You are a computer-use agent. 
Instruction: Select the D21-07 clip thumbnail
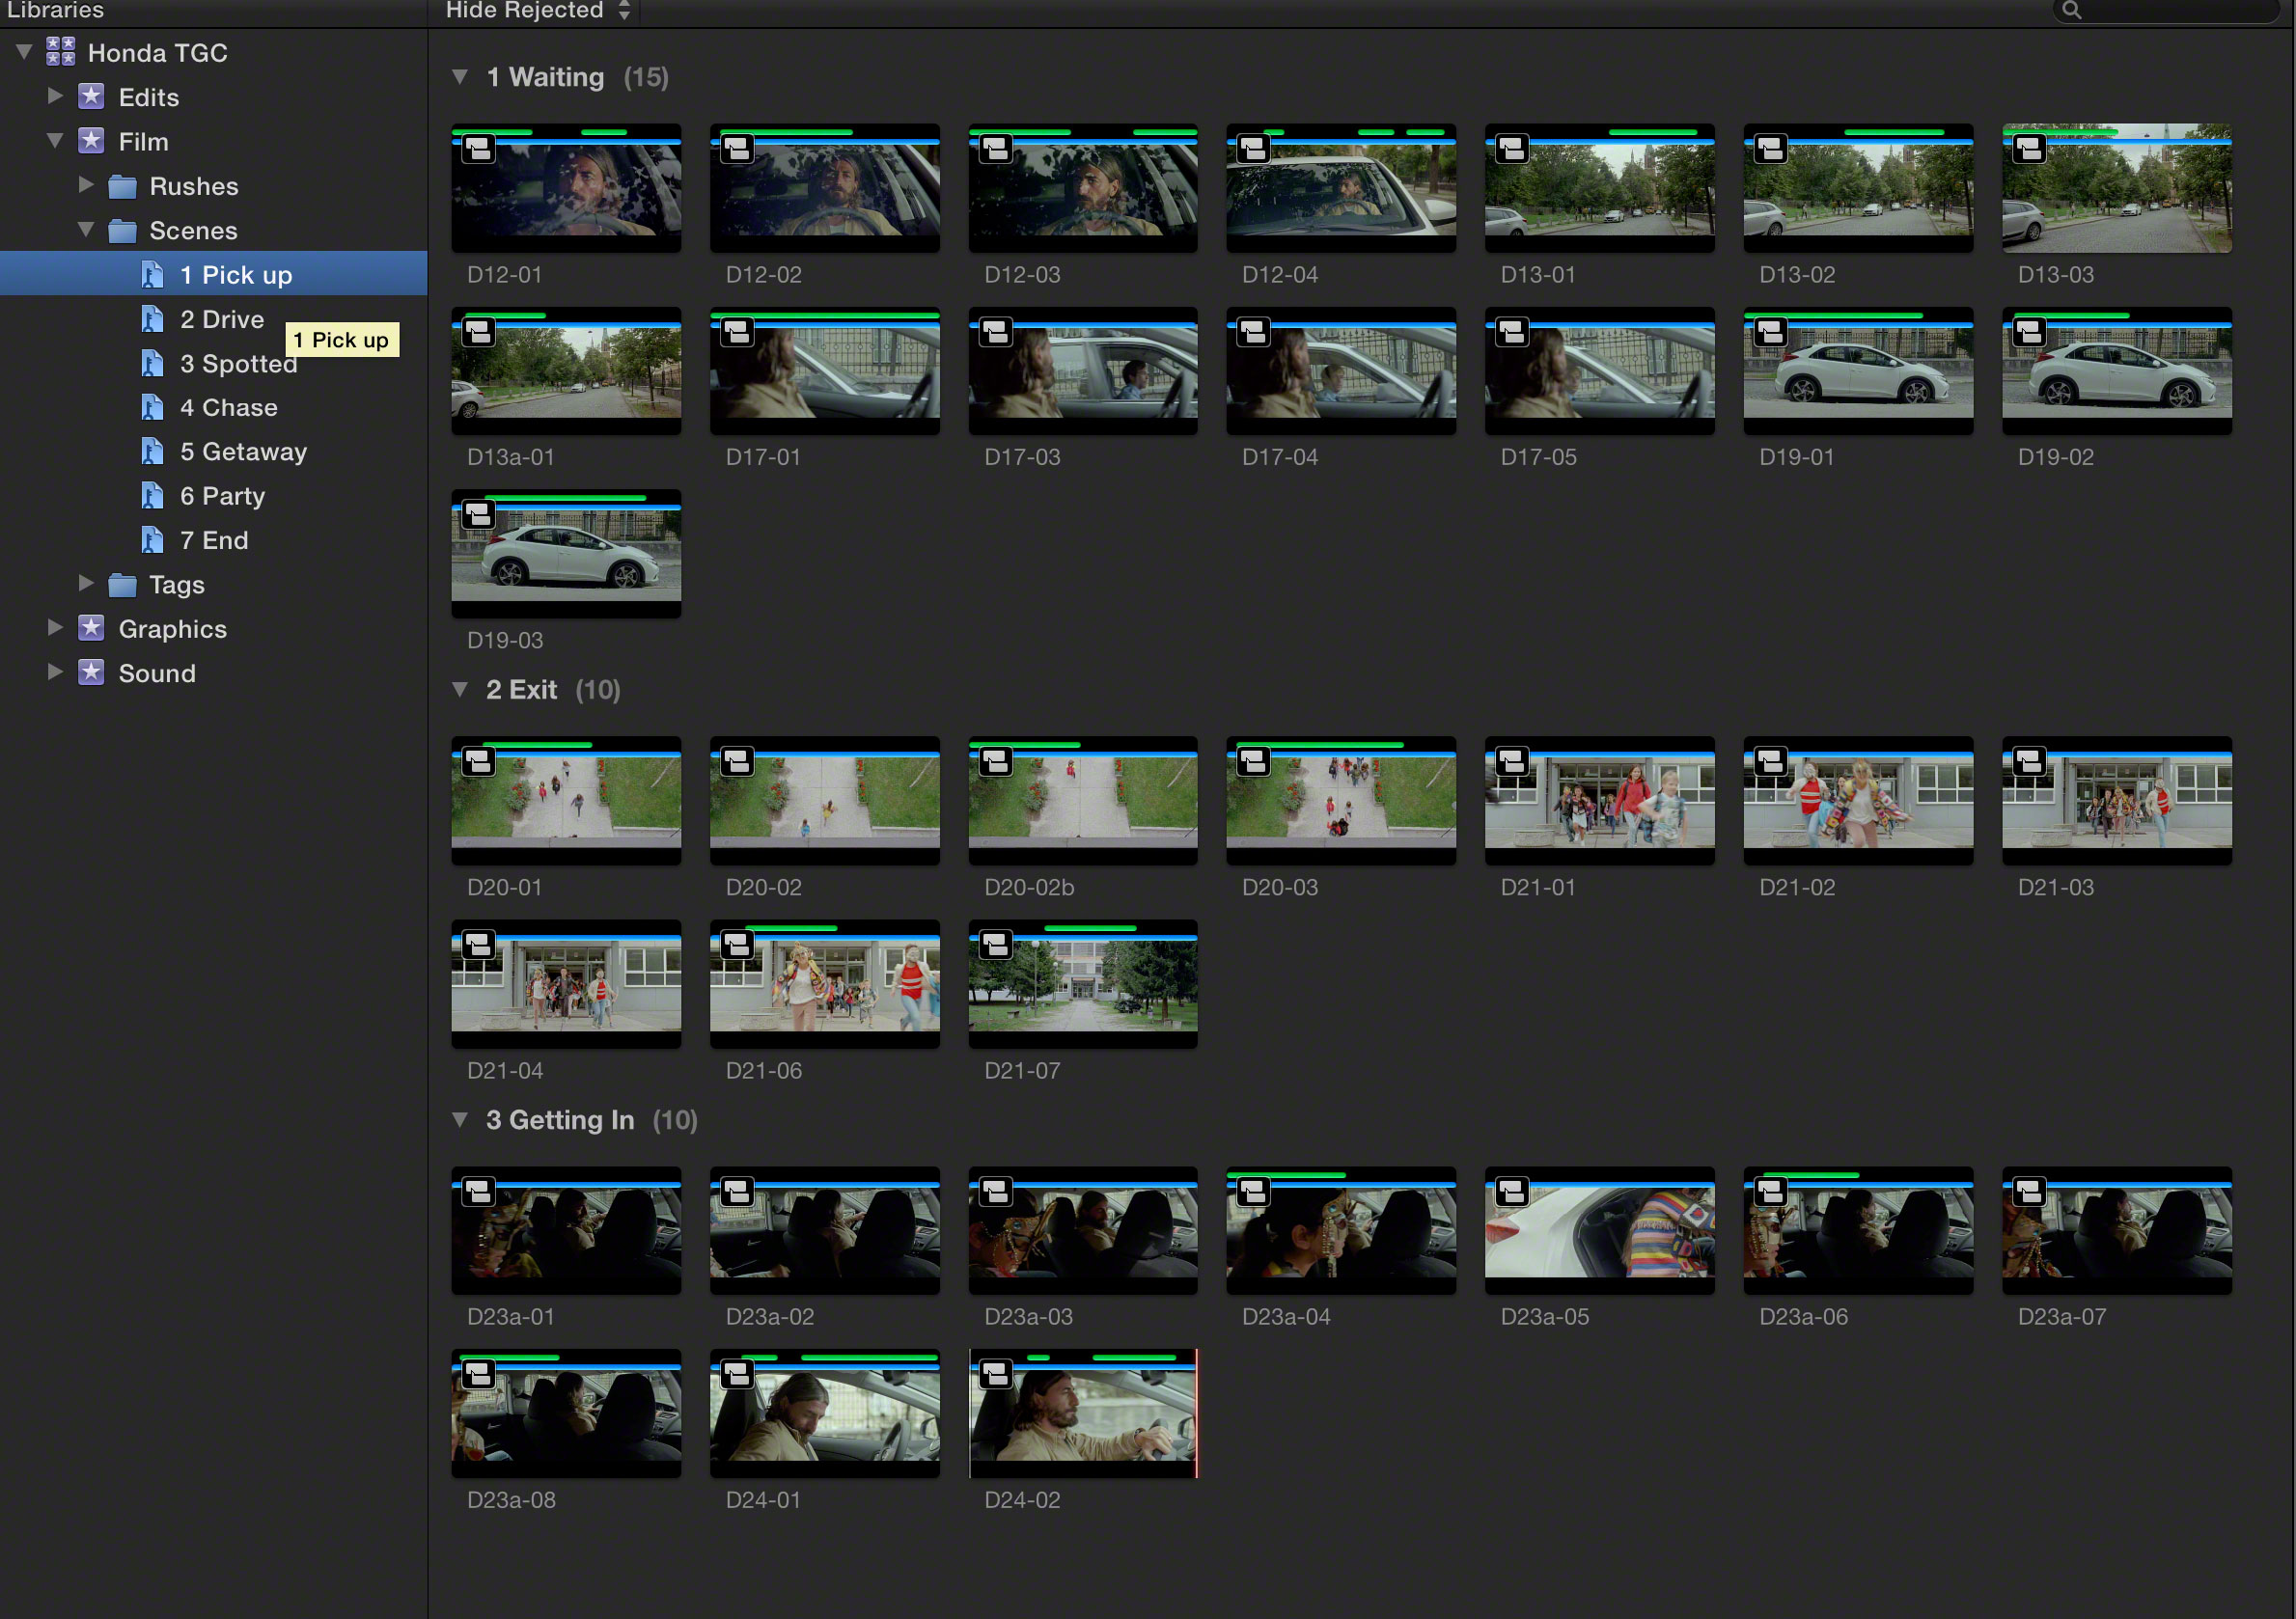[1083, 984]
